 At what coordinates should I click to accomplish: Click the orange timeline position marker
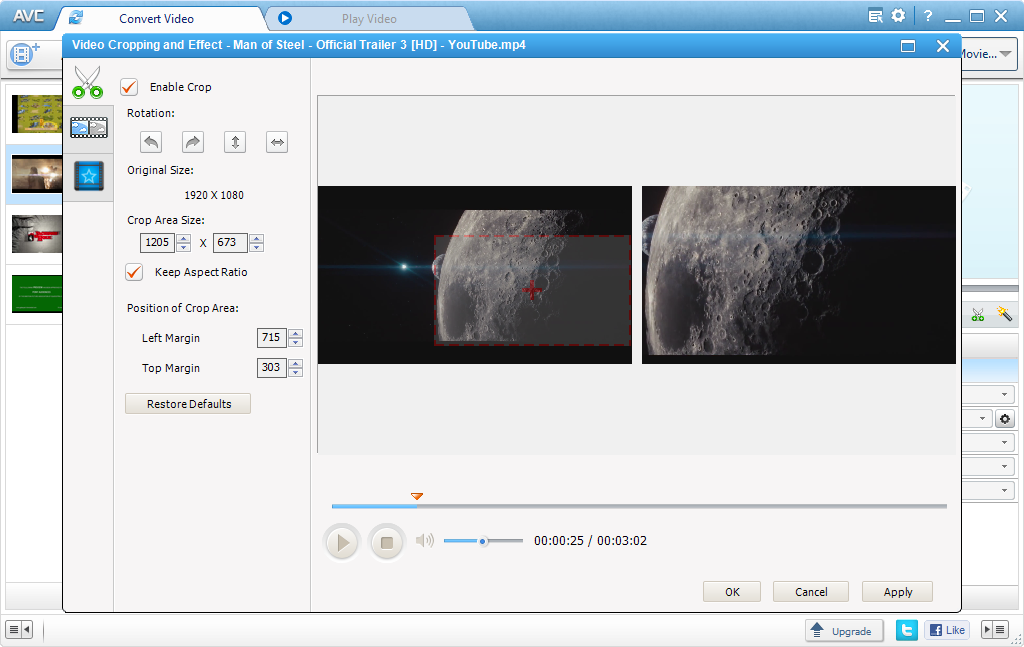click(x=417, y=497)
